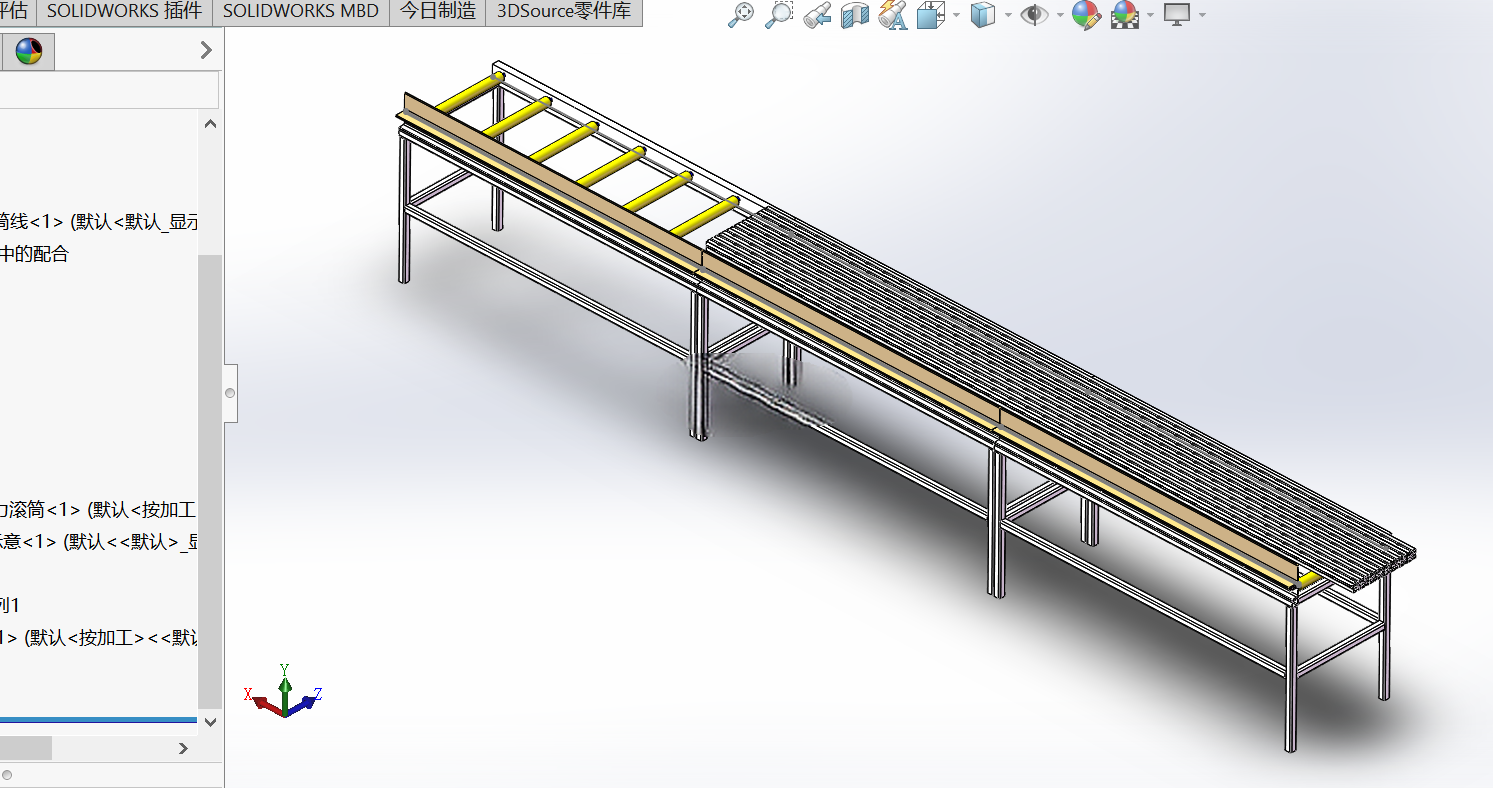Click the feature tree scroll-down arrow
Viewport: 1493px width, 788px height.
[210, 721]
